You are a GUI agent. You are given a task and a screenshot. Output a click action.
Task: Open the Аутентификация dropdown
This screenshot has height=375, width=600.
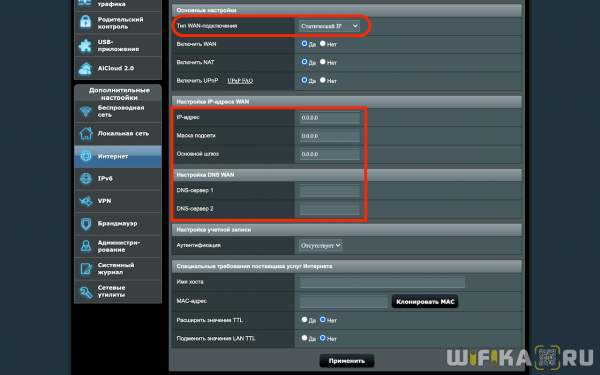[x=320, y=245]
